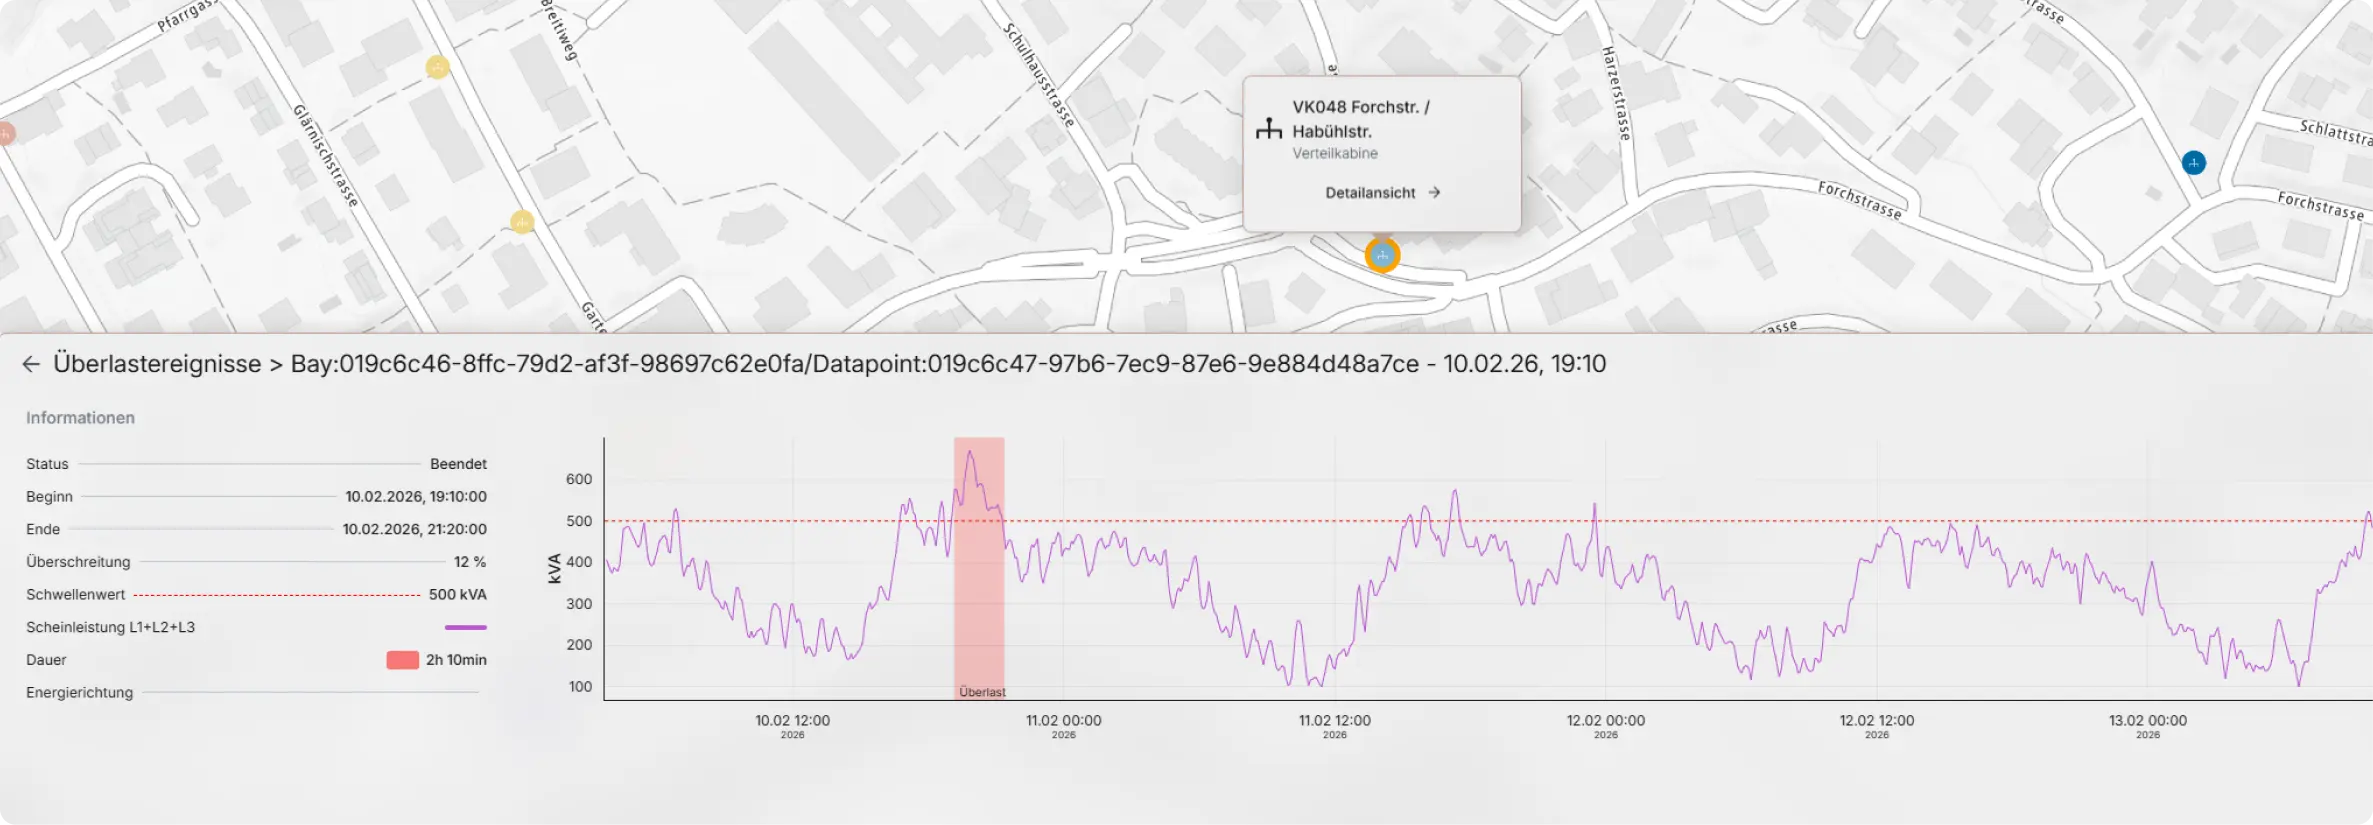Open the Überlastereignisse breadcrumb link

tap(157, 364)
